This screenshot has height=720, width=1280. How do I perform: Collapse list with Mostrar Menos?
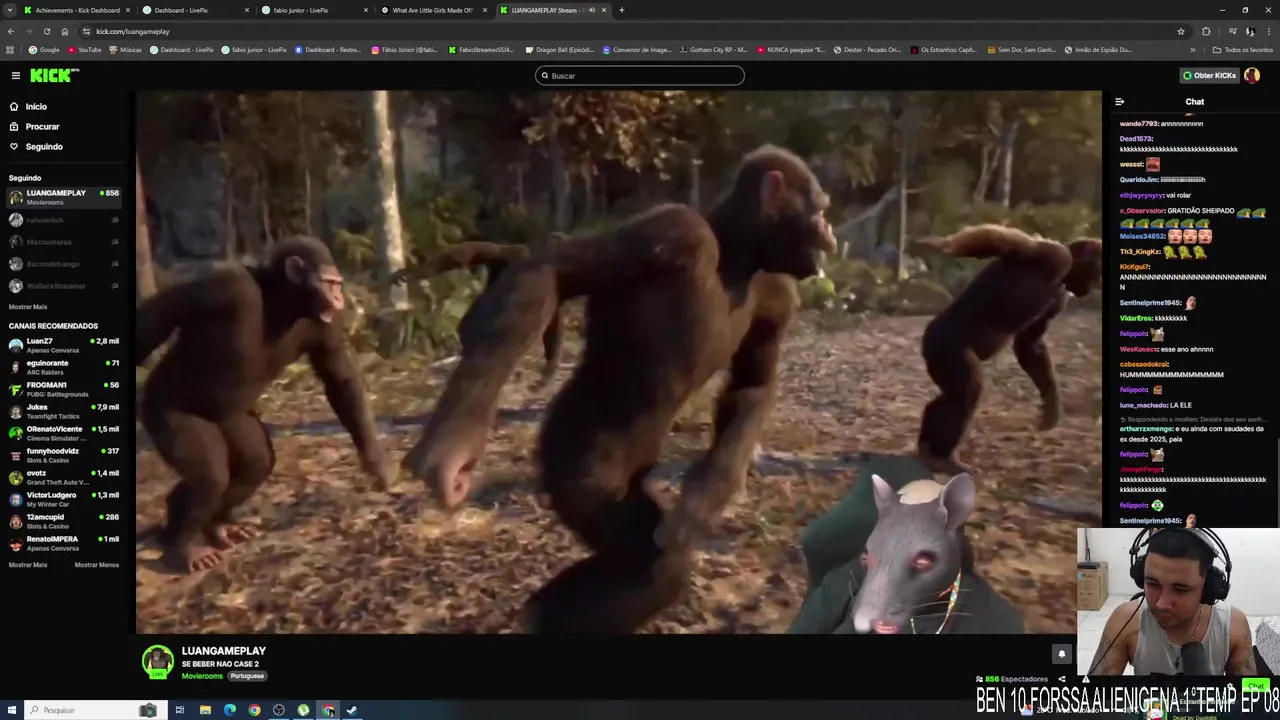97,565
